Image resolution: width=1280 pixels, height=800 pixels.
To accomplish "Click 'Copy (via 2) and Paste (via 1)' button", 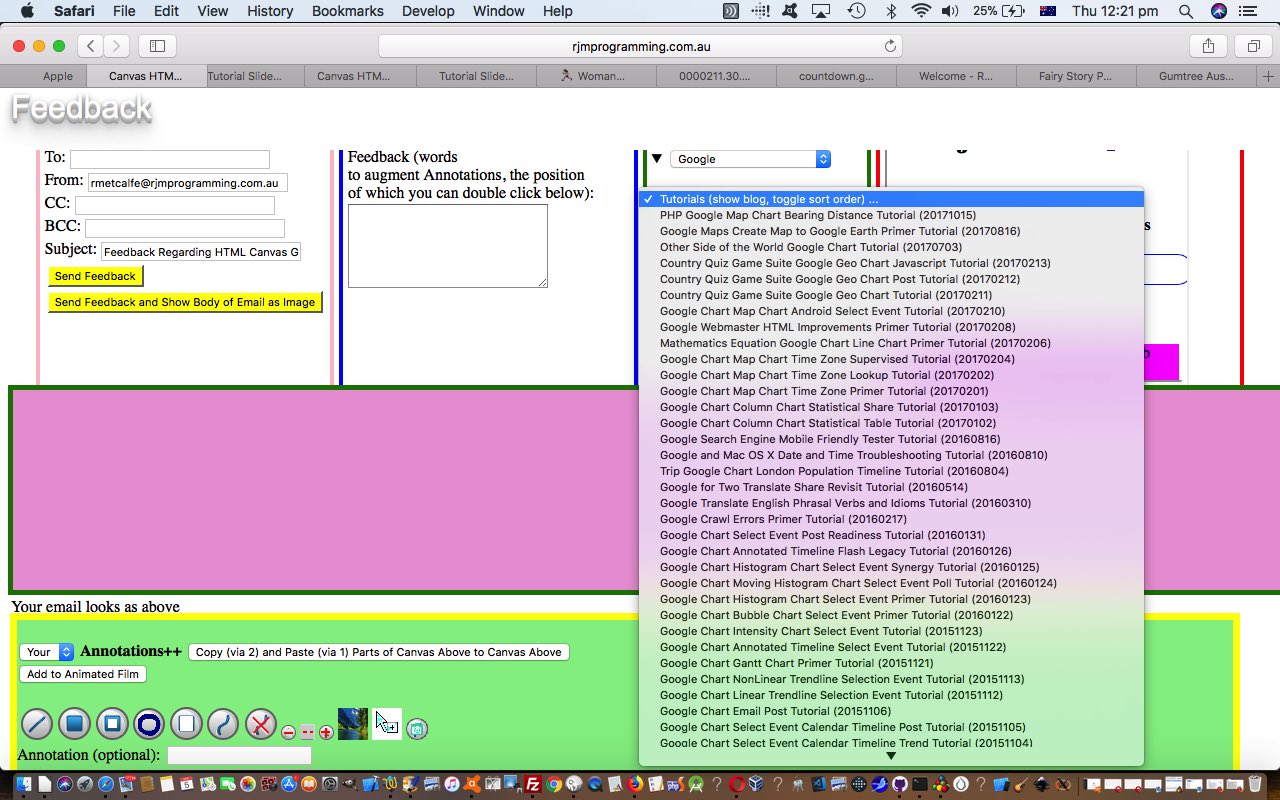I will click(378, 652).
